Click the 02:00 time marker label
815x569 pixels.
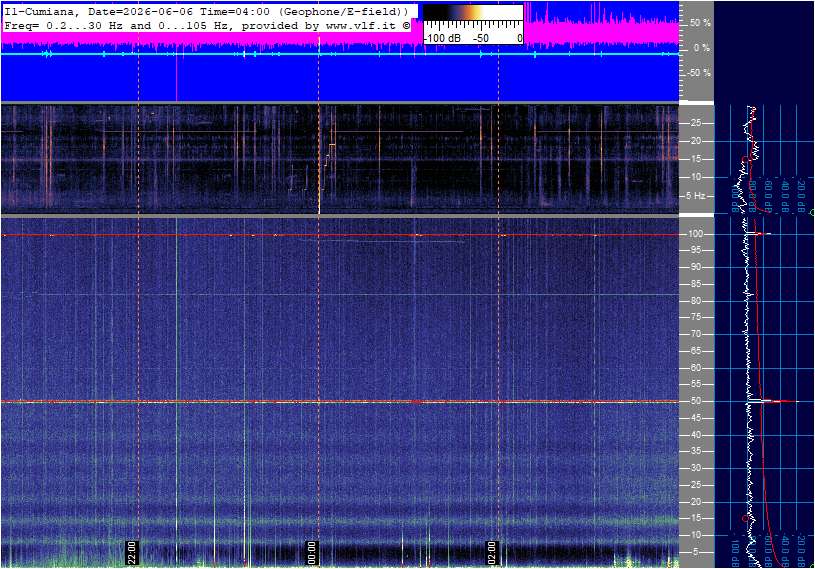492,553
